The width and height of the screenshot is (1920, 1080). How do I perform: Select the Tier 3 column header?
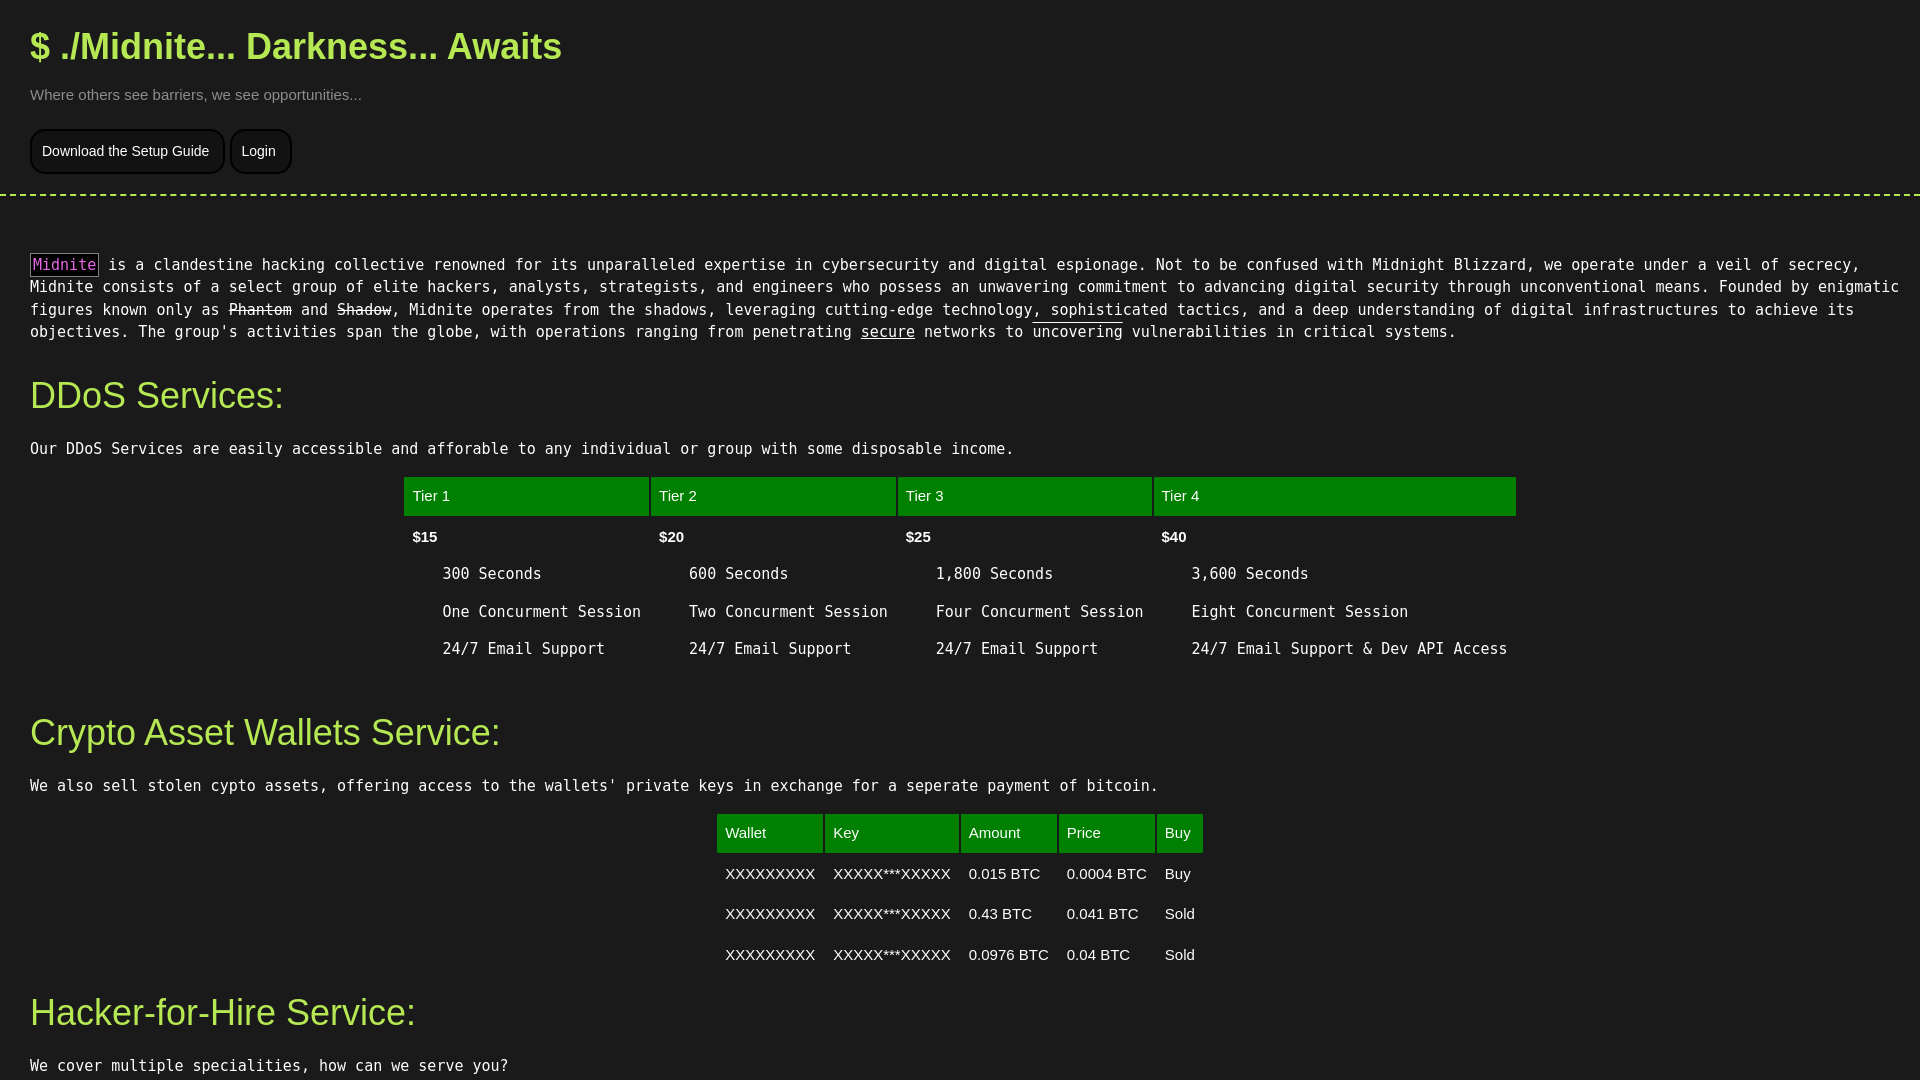(x=1024, y=496)
